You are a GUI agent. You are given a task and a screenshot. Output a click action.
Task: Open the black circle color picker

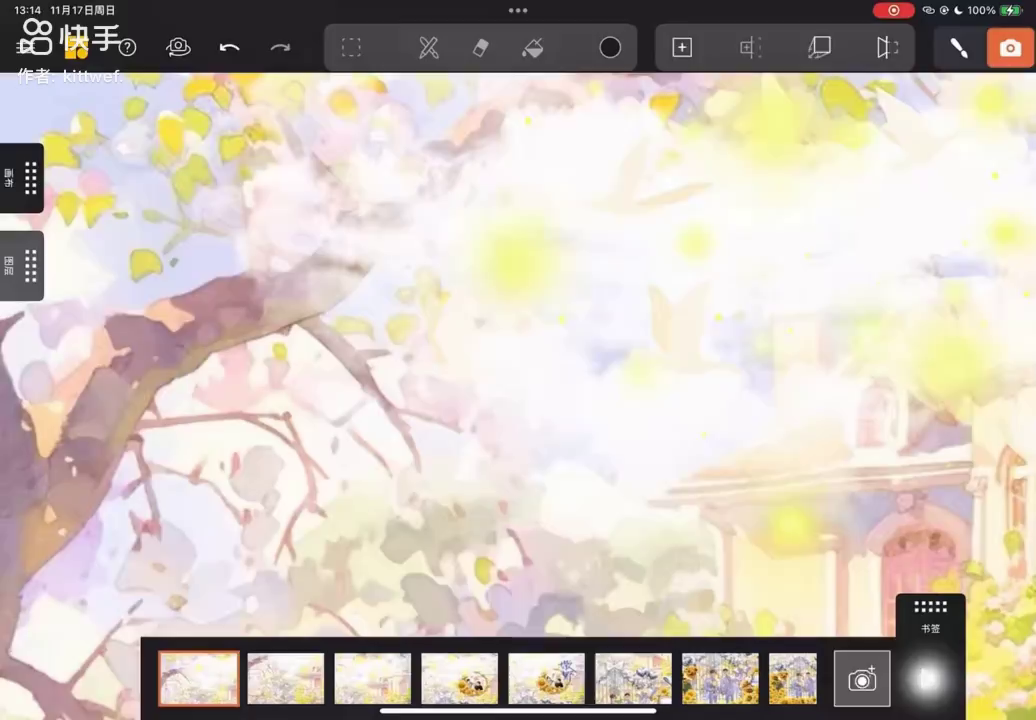click(610, 48)
